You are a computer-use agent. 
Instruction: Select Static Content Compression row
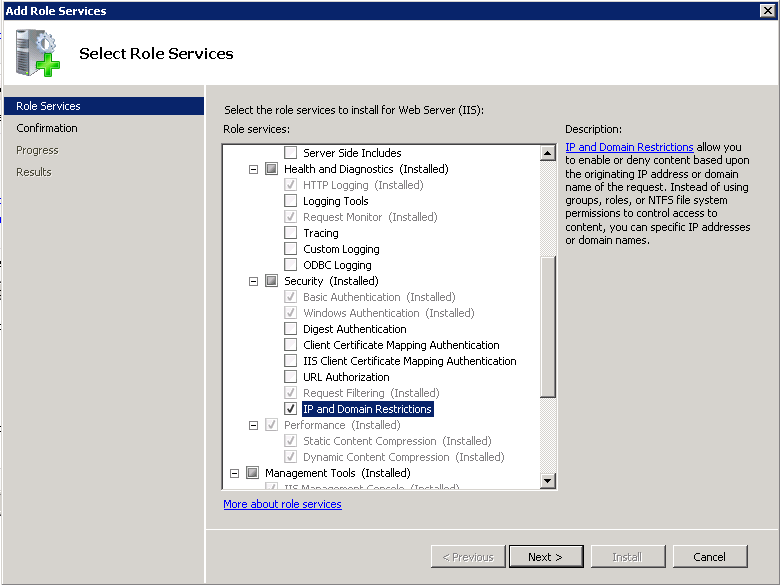click(397, 441)
